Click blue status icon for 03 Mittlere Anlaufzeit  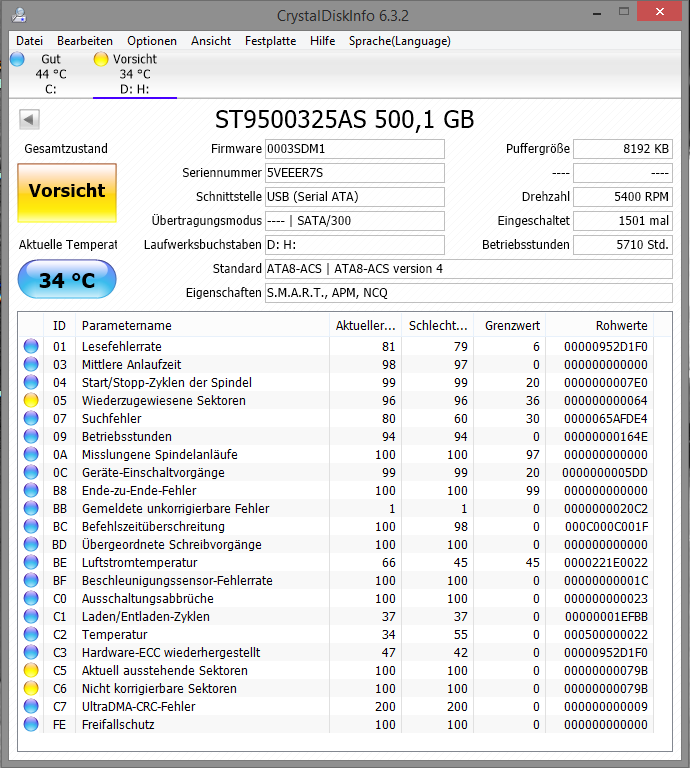tap(31, 364)
